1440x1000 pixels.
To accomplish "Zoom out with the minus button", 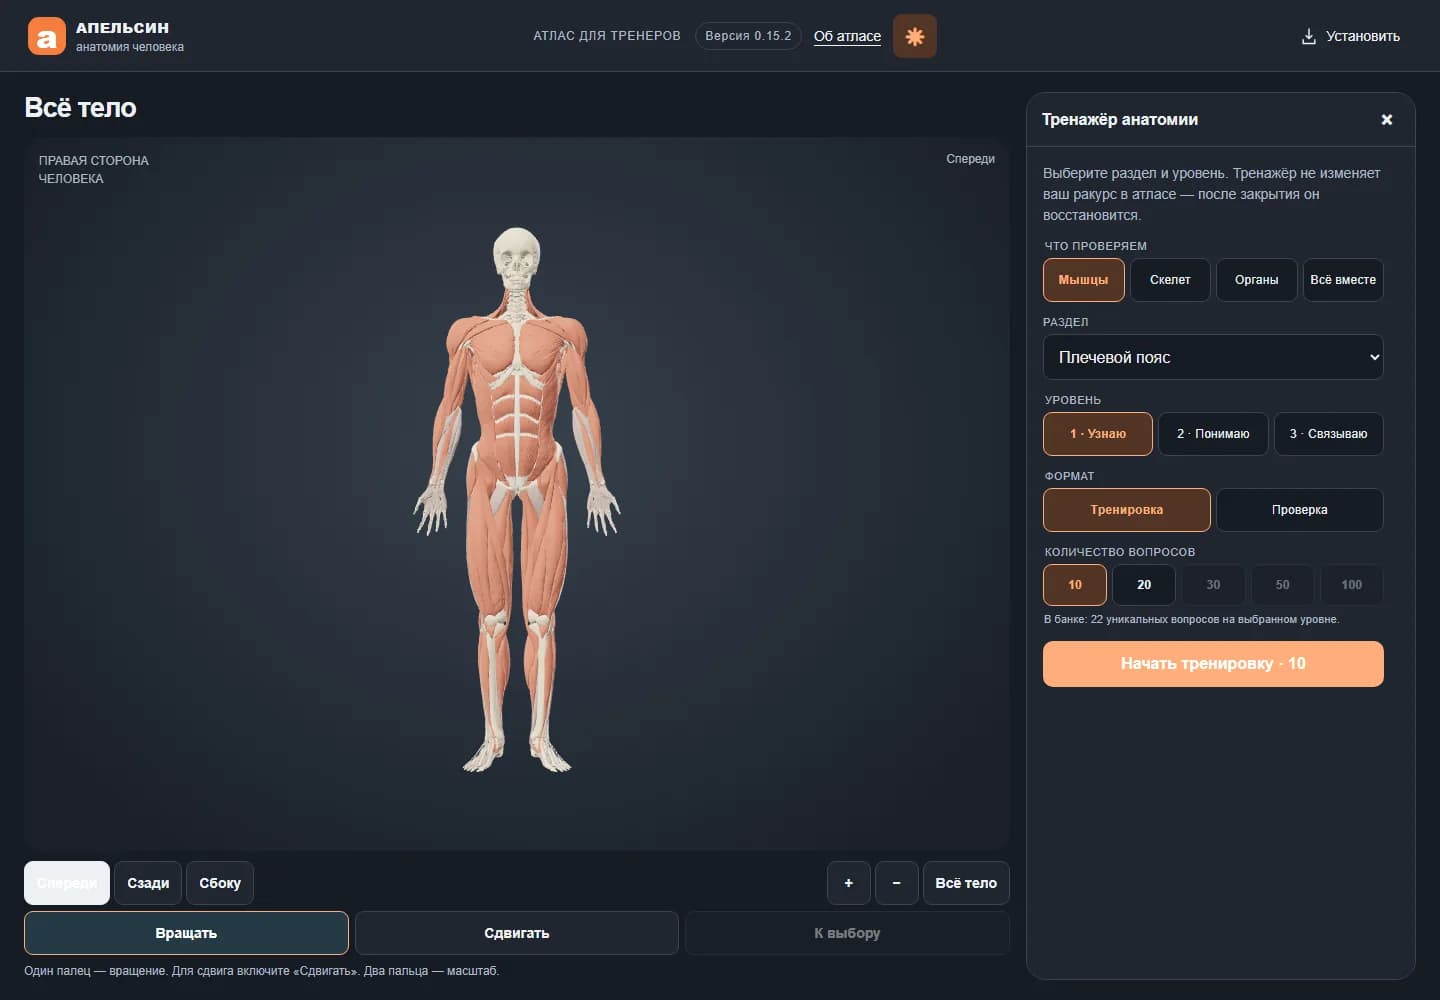I will click(x=896, y=883).
